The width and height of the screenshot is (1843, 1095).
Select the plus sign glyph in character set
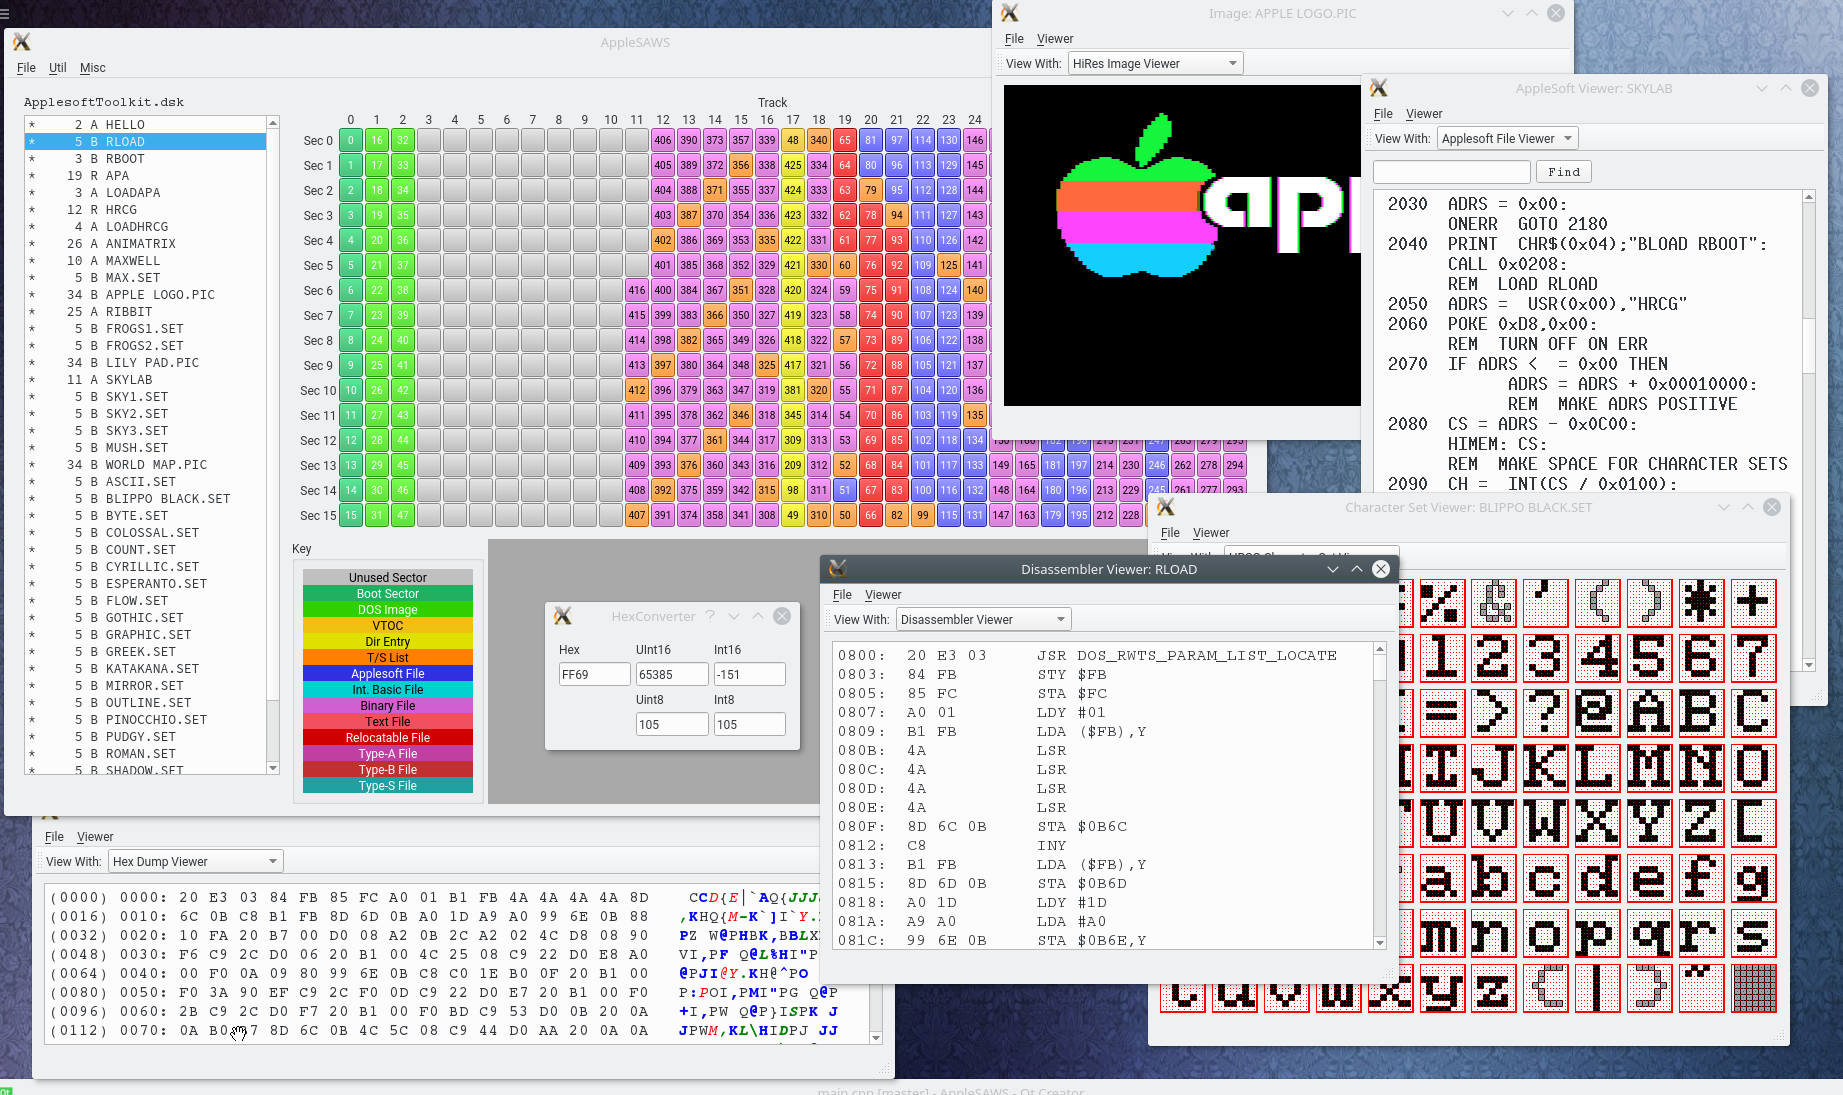pyautogui.click(x=1753, y=603)
